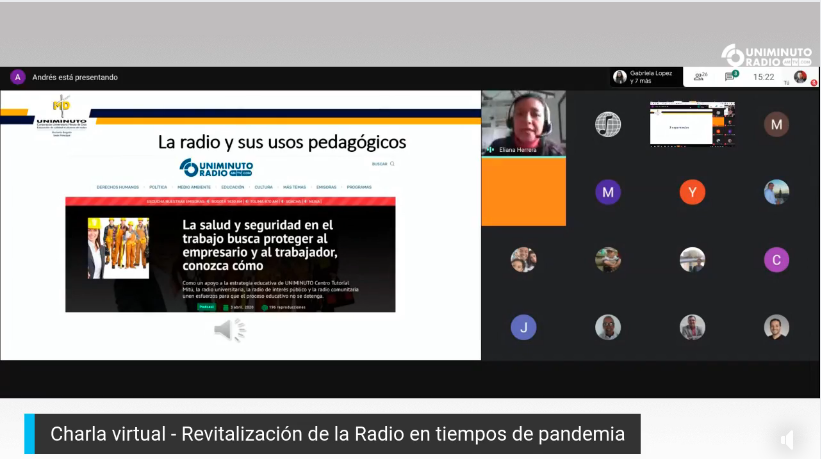The width and height of the screenshot is (823, 459).
Task: Open Más Temas in the site menu
Action: (294, 187)
